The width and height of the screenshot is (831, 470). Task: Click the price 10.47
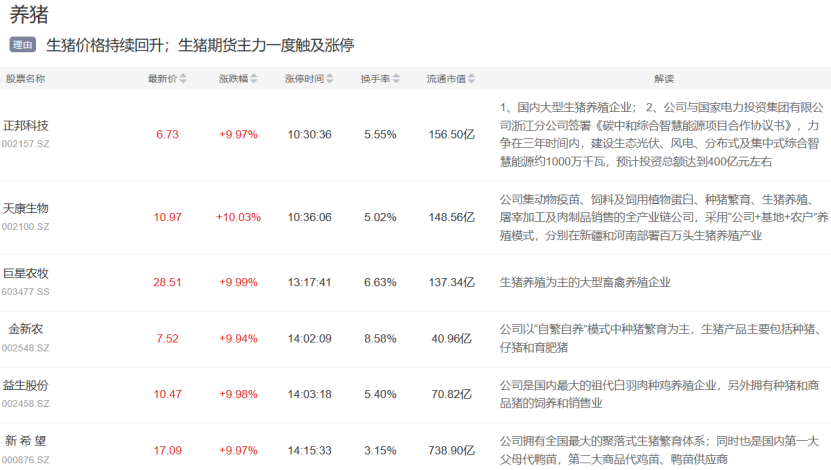[x=167, y=394]
